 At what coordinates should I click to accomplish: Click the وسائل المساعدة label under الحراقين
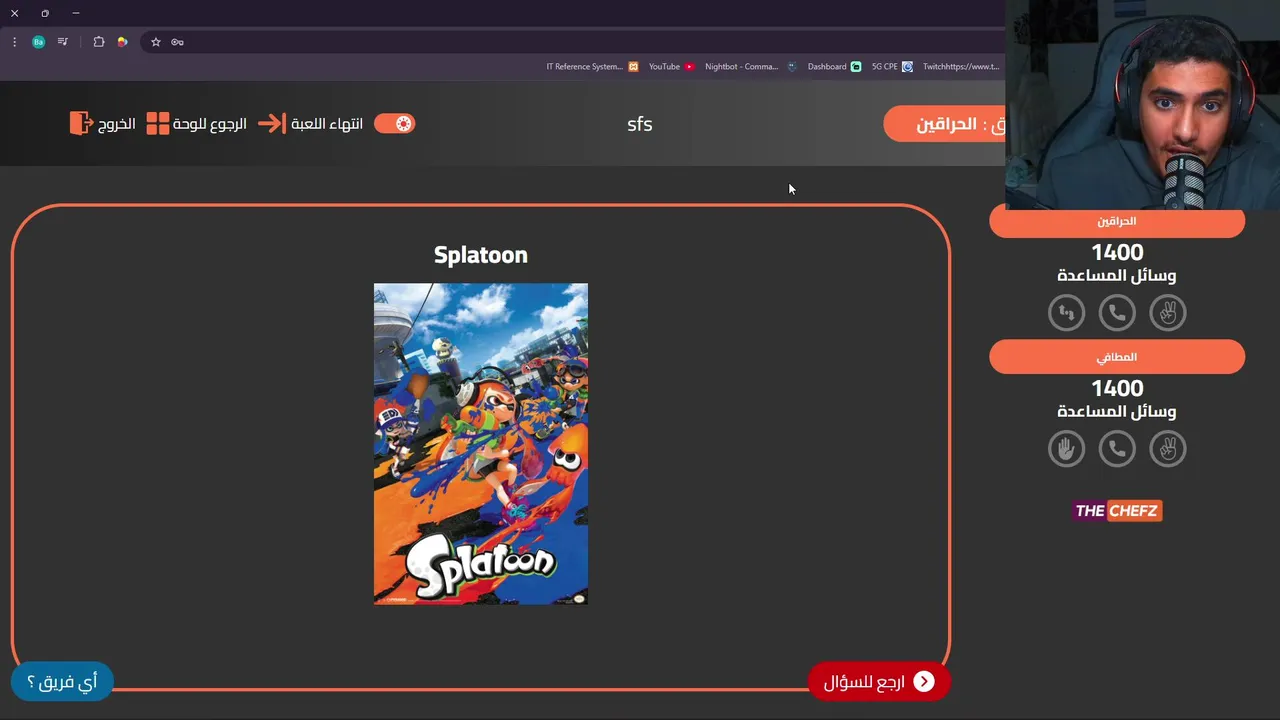(1117, 276)
